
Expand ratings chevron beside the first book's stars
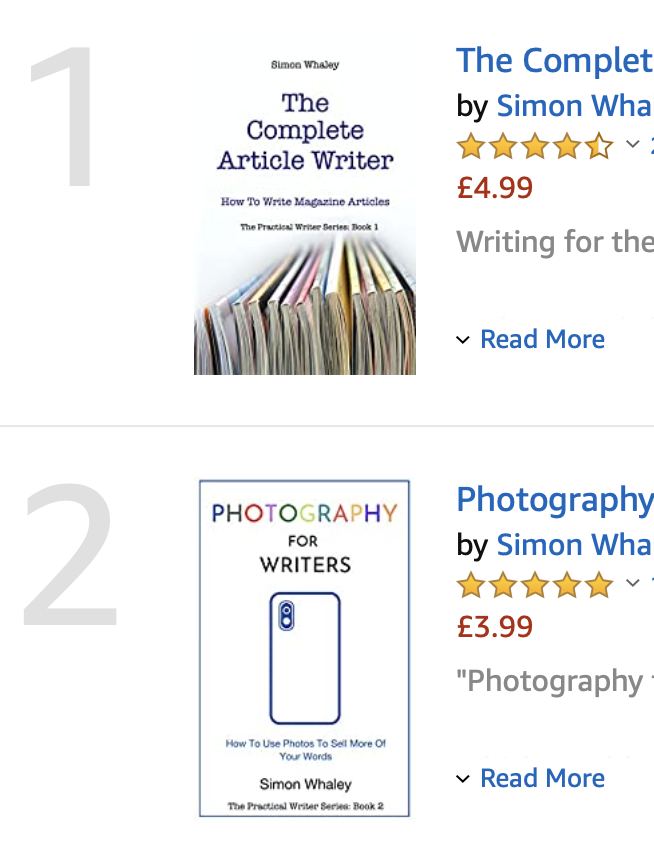tap(632, 145)
